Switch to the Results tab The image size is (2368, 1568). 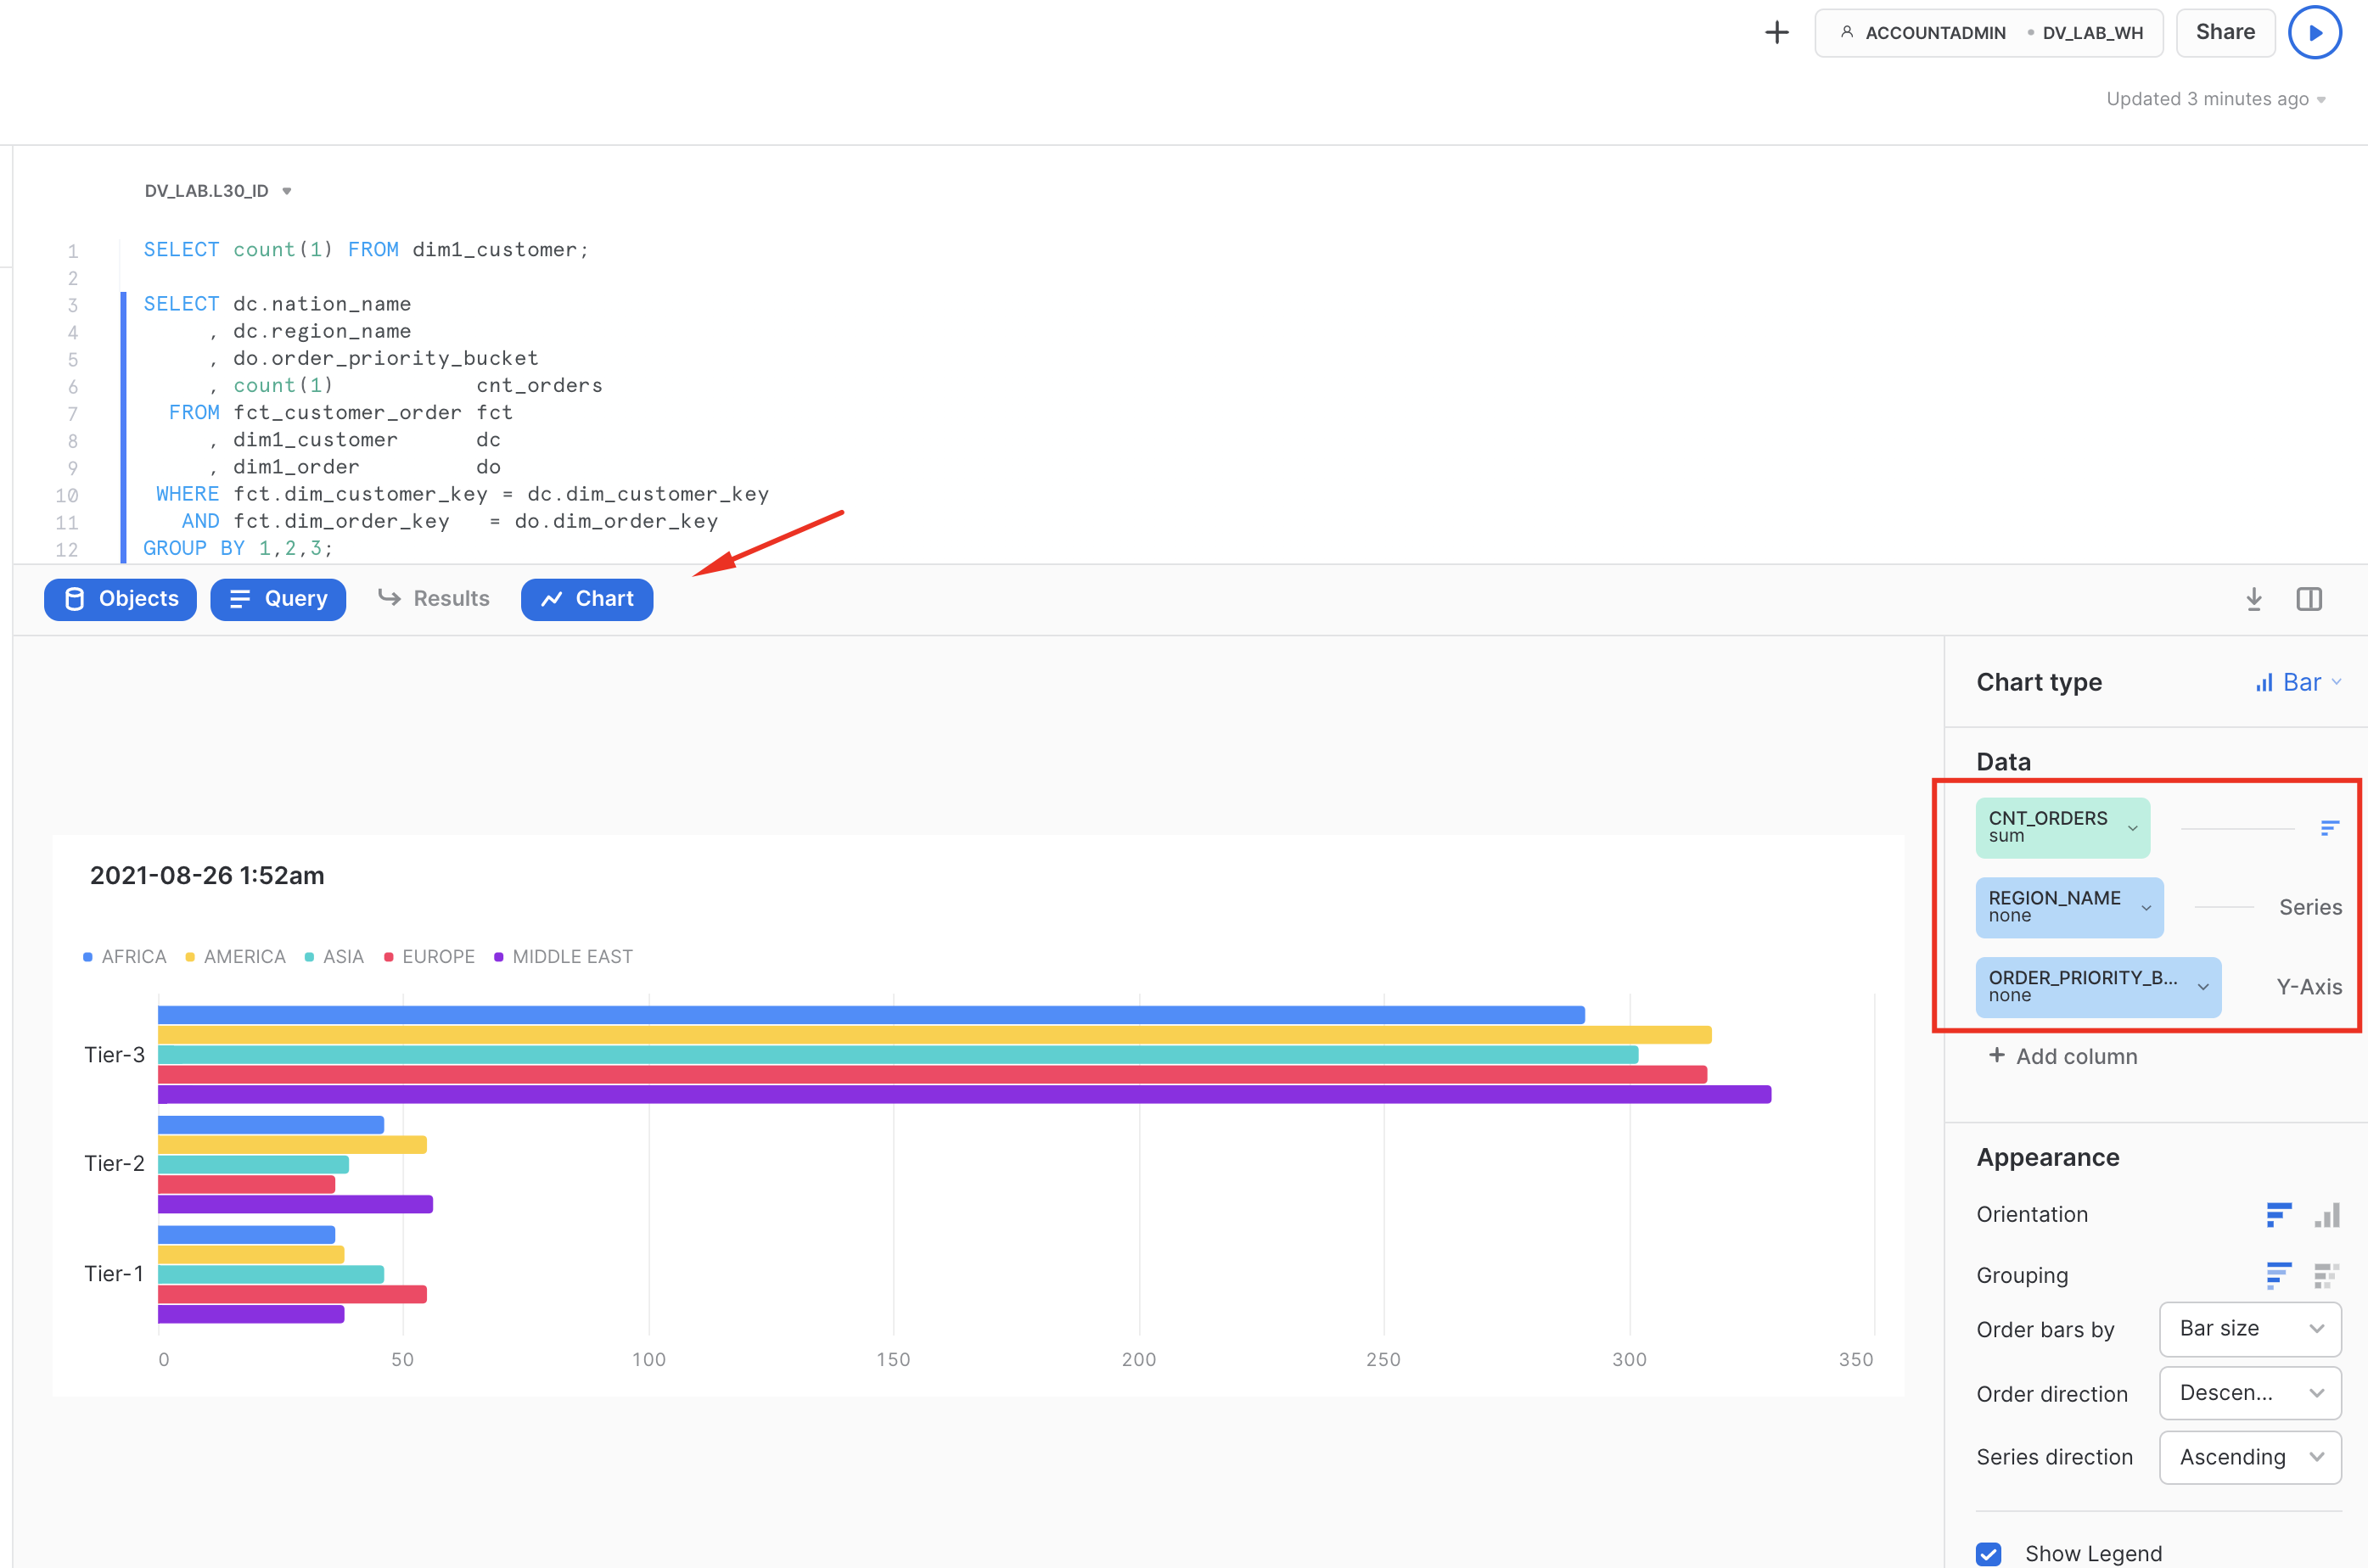(434, 598)
